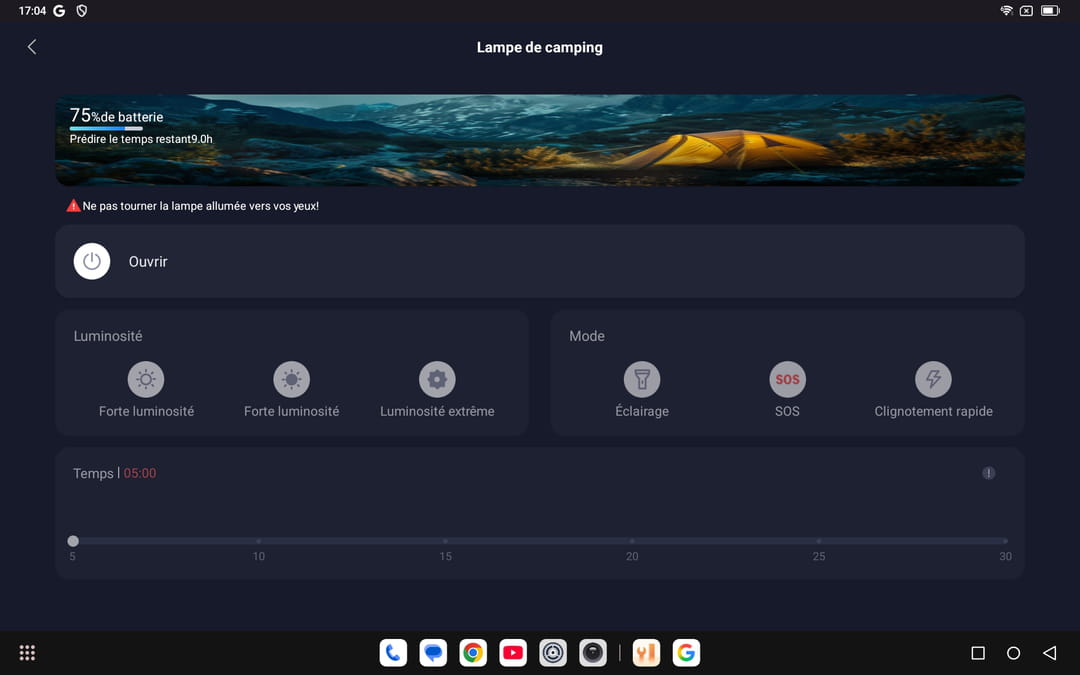The width and height of the screenshot is (1080, 675).
Task: Open recent apps with square button
Action: pos(978,653)
